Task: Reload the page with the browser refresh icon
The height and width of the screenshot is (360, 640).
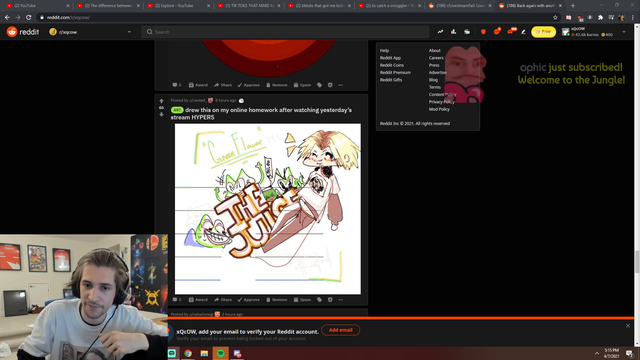Action: click(x=29, y=18)
